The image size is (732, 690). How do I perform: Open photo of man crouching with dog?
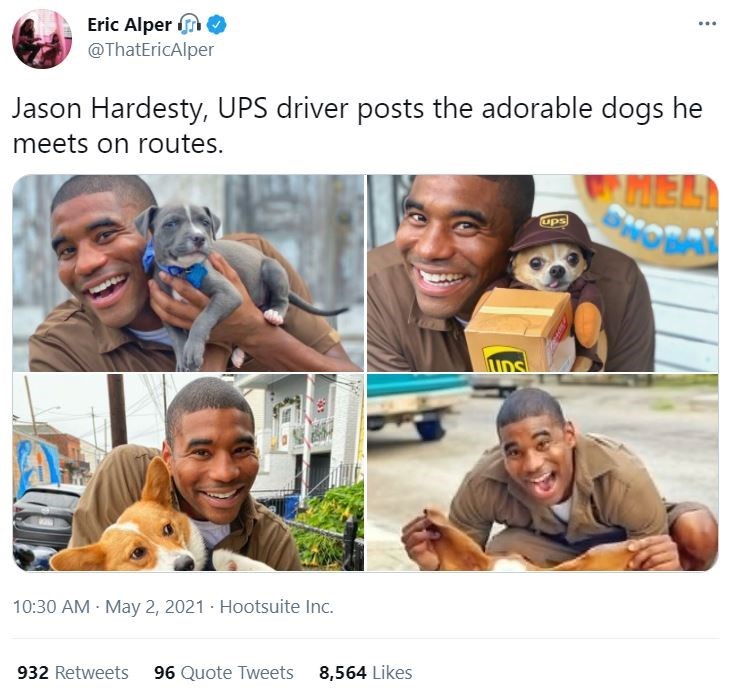click(542, 472)
